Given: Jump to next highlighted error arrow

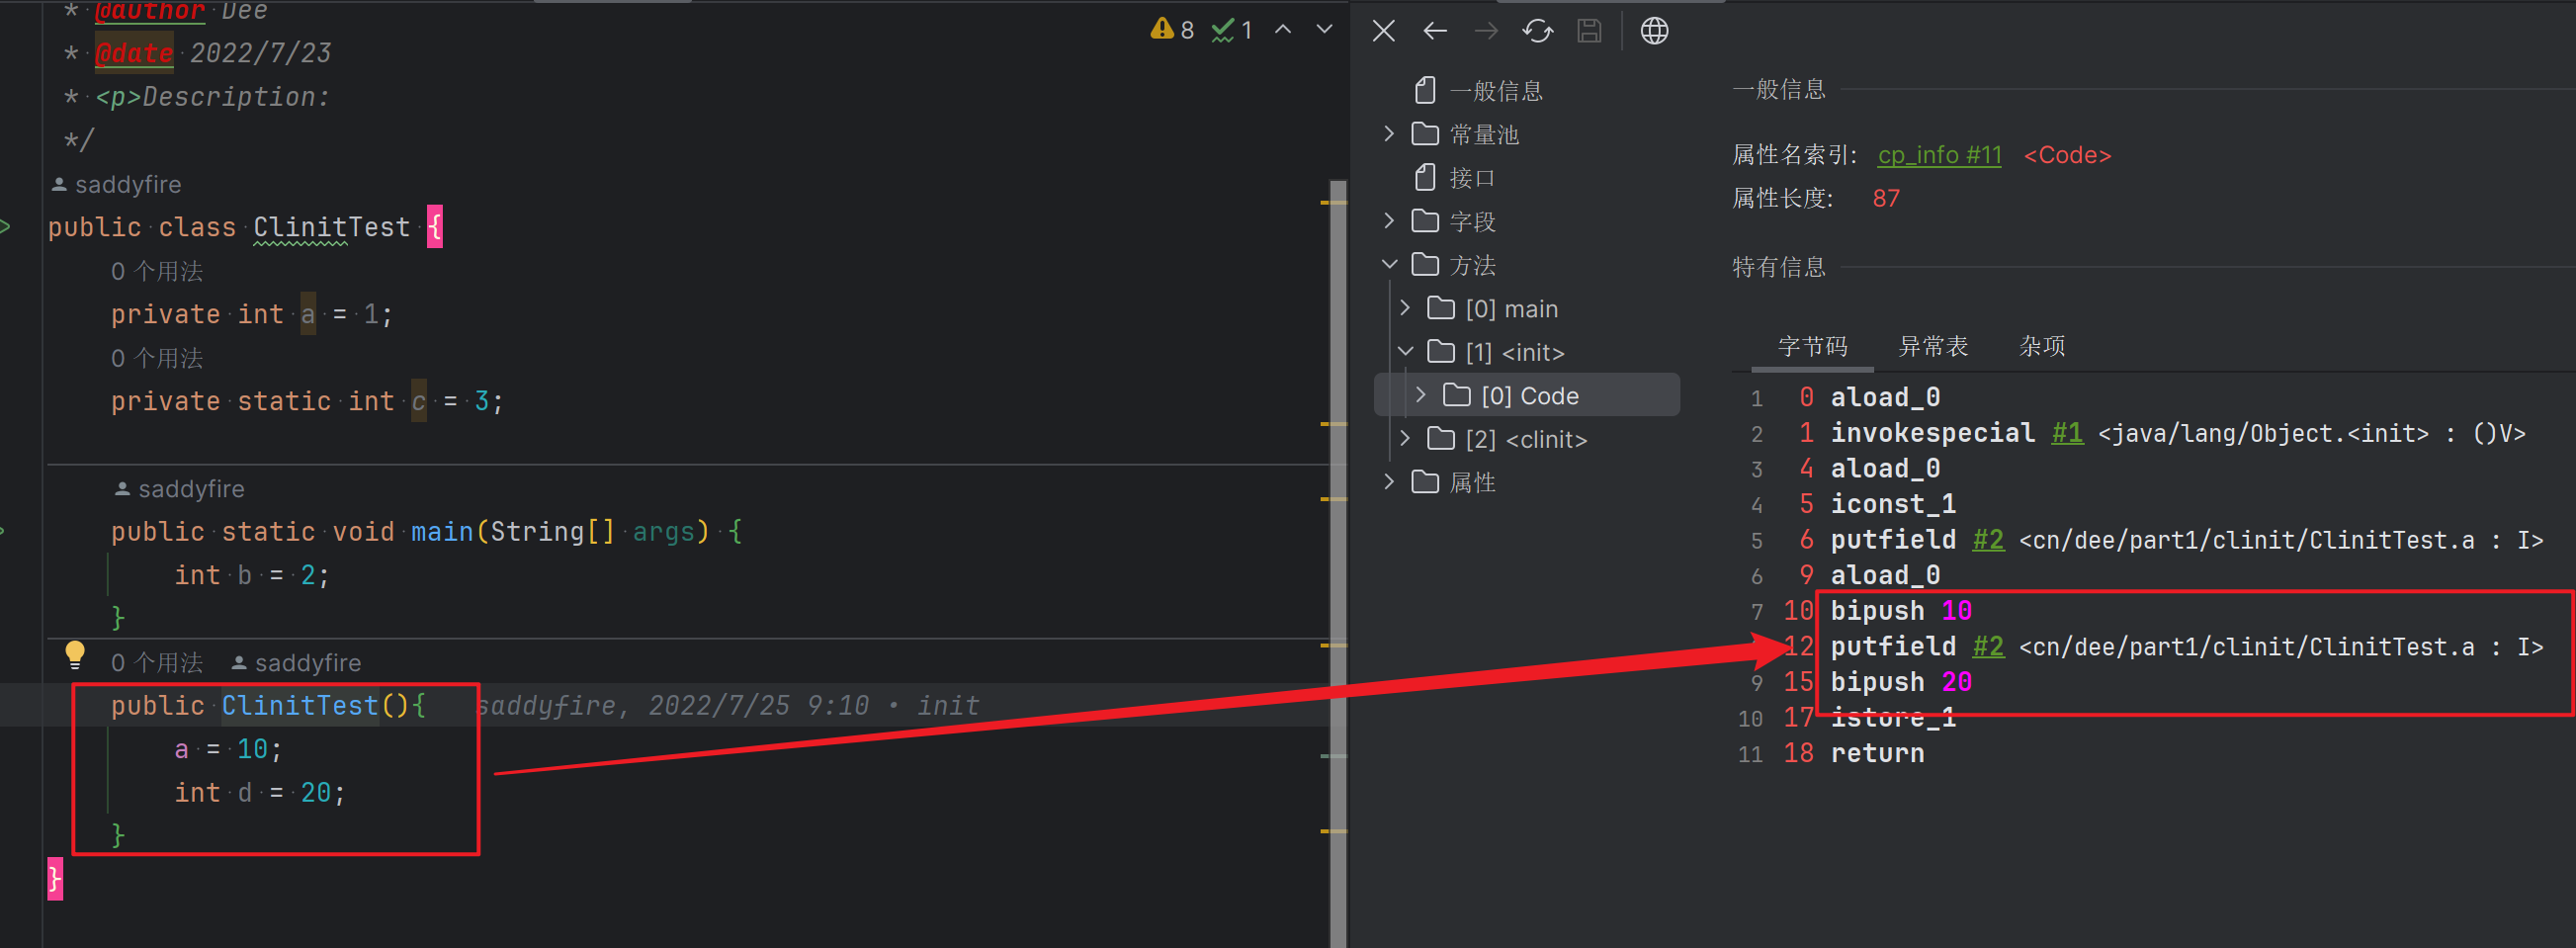Looking at the screenshot, I should pyautogui.click(x=1324, y=29).
